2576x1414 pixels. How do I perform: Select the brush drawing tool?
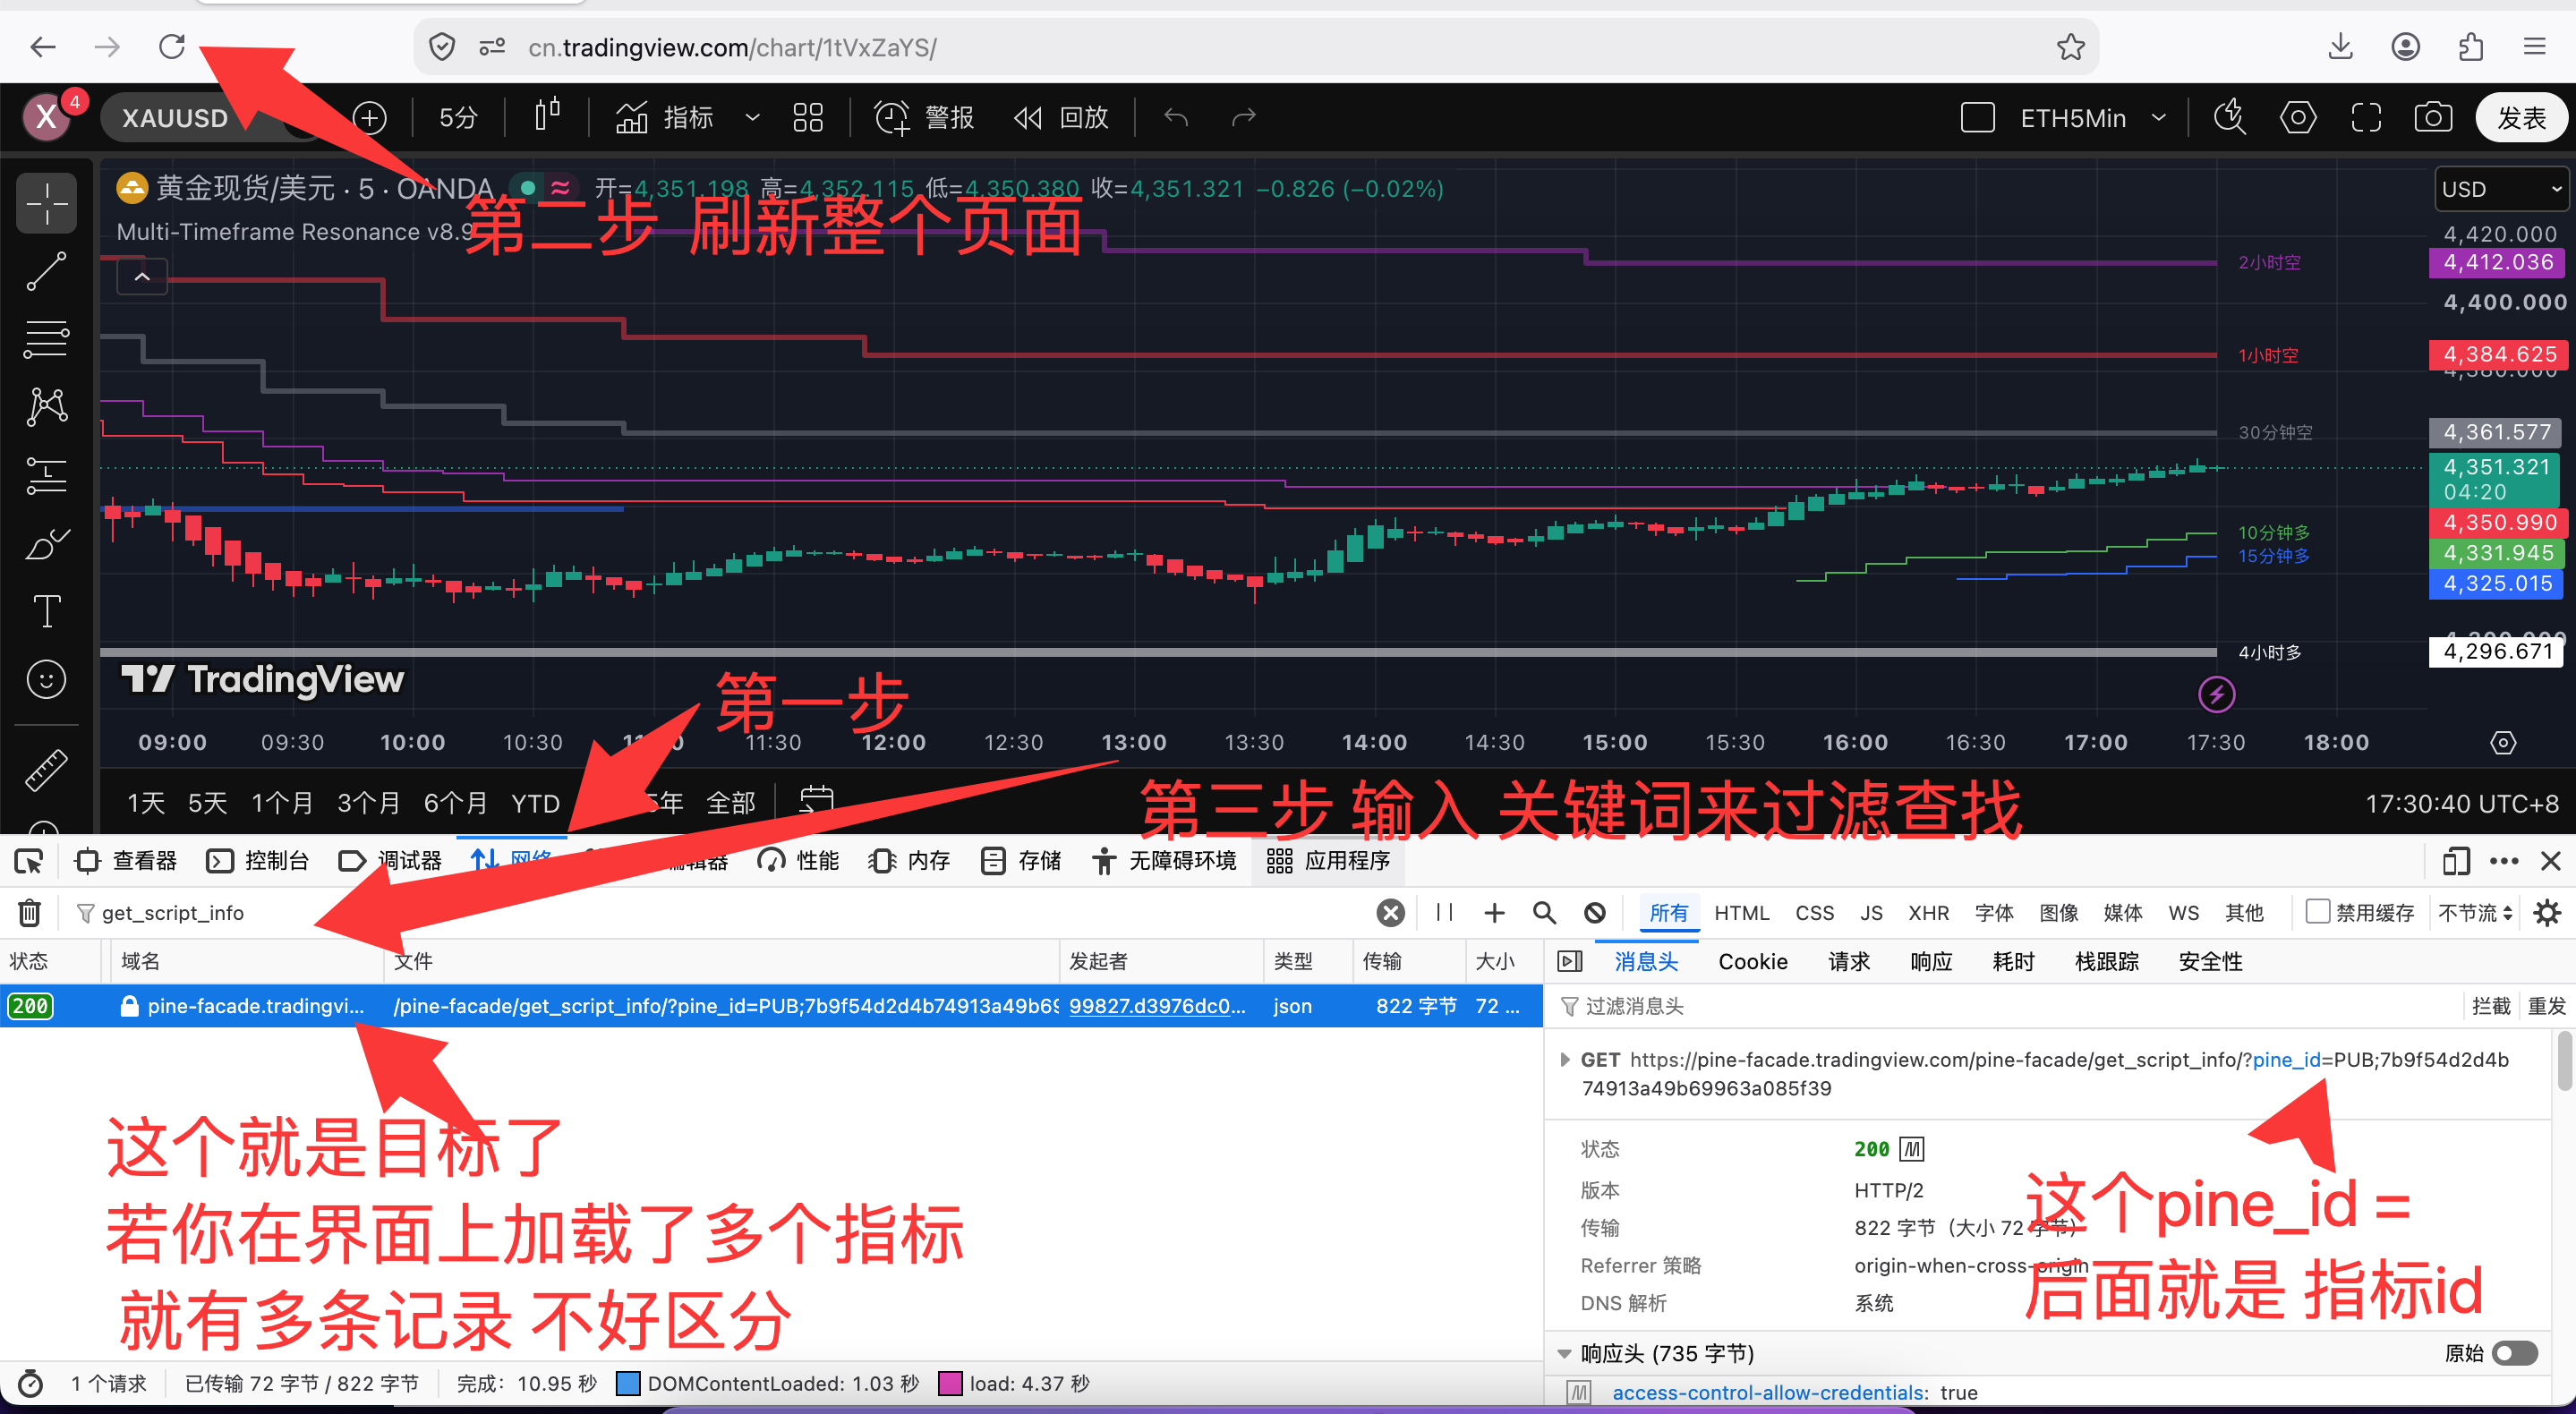tap(46, 543)
